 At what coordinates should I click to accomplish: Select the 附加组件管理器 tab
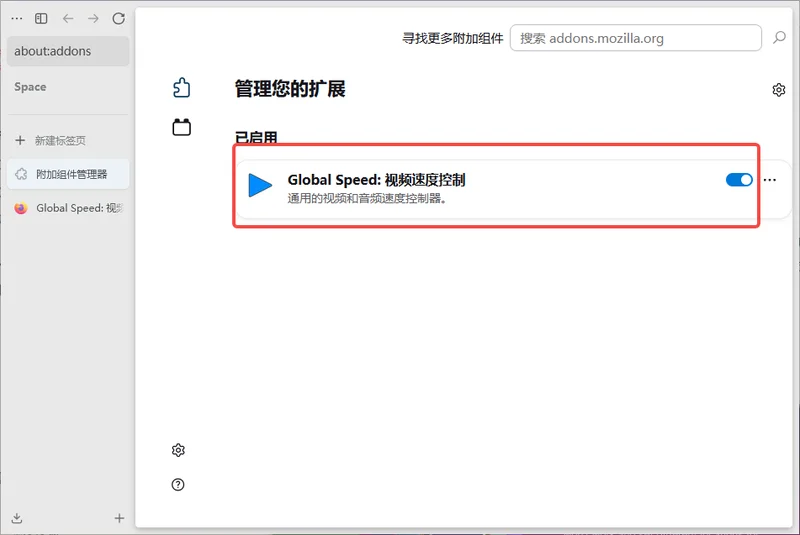click(68, 174)
